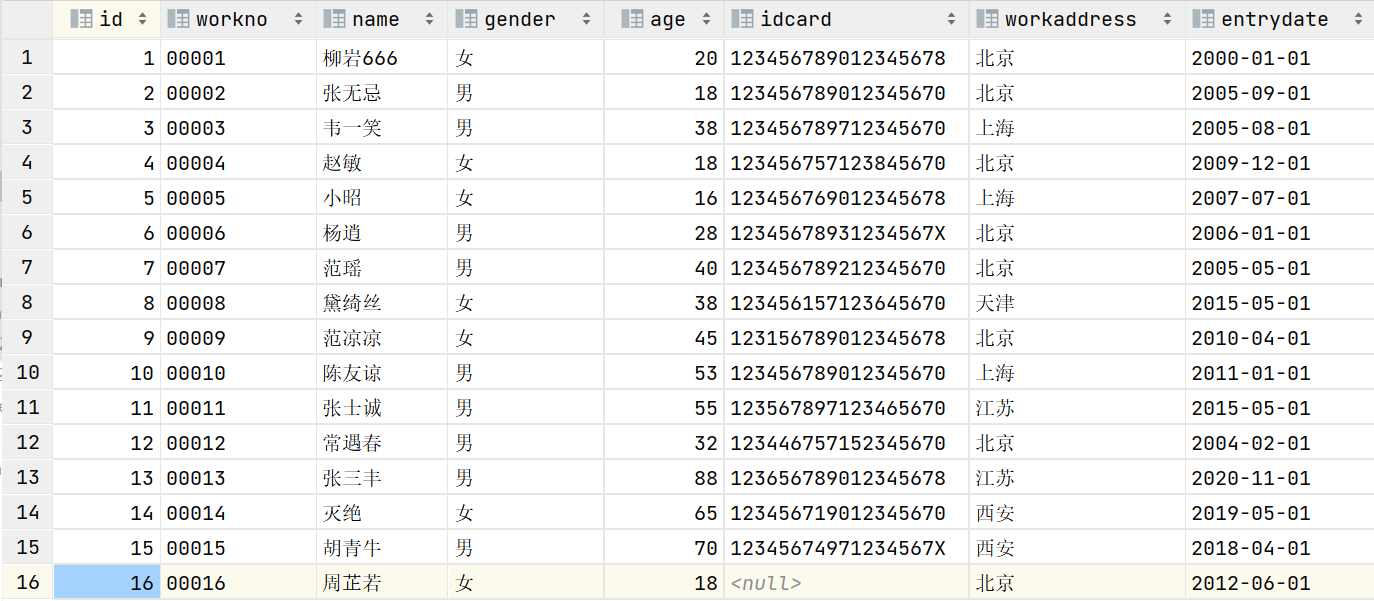Viewport: 1374px width, 601px height.
Task: Click the id column table icon
Action: pos(82,19)
